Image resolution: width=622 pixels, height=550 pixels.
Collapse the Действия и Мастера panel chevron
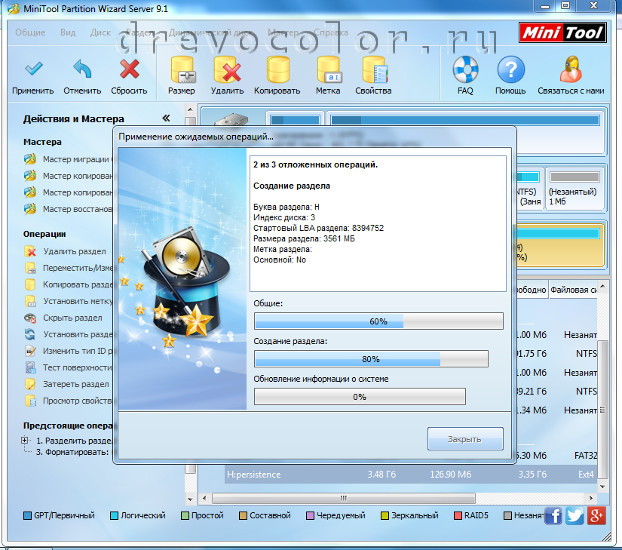166,118
